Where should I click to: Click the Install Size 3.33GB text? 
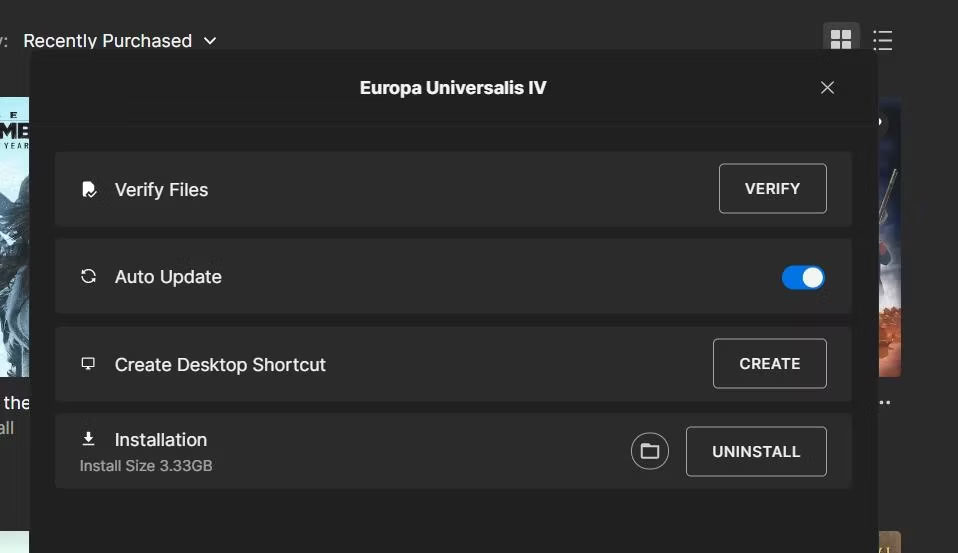point(146,465)
